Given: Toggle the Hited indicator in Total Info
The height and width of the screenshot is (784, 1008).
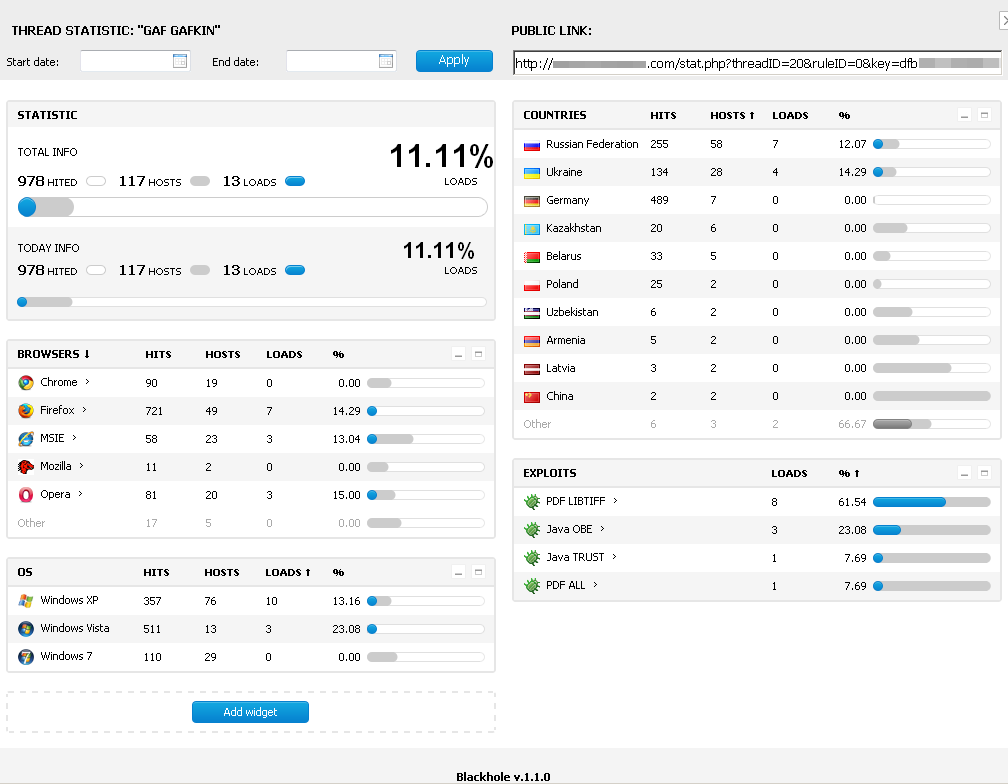Looking at the screenshot, I should (96, 181).
